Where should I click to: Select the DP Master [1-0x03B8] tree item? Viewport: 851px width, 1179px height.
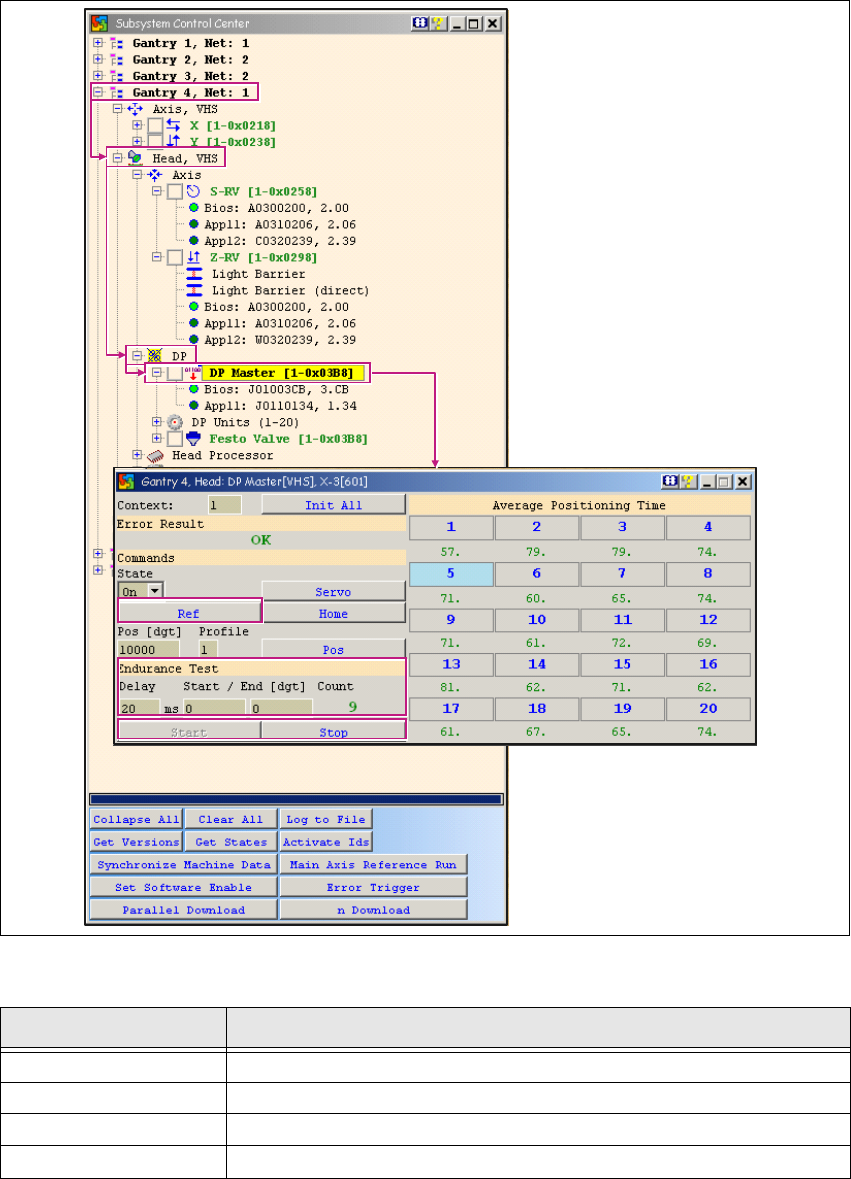click(x=287, y=373)
